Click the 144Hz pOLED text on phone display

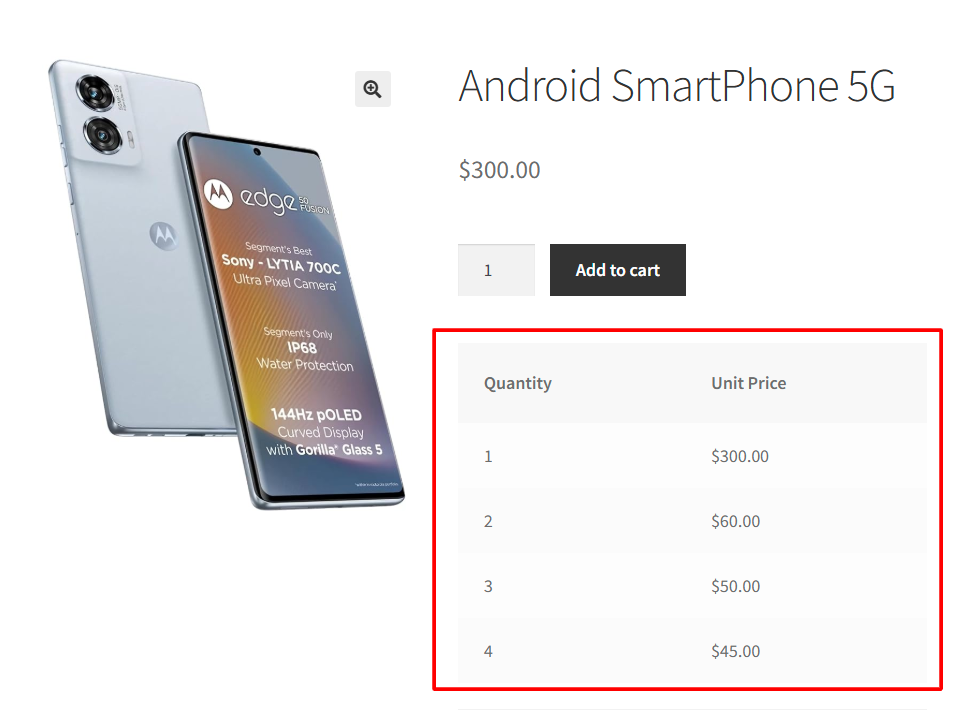[316, 415]
